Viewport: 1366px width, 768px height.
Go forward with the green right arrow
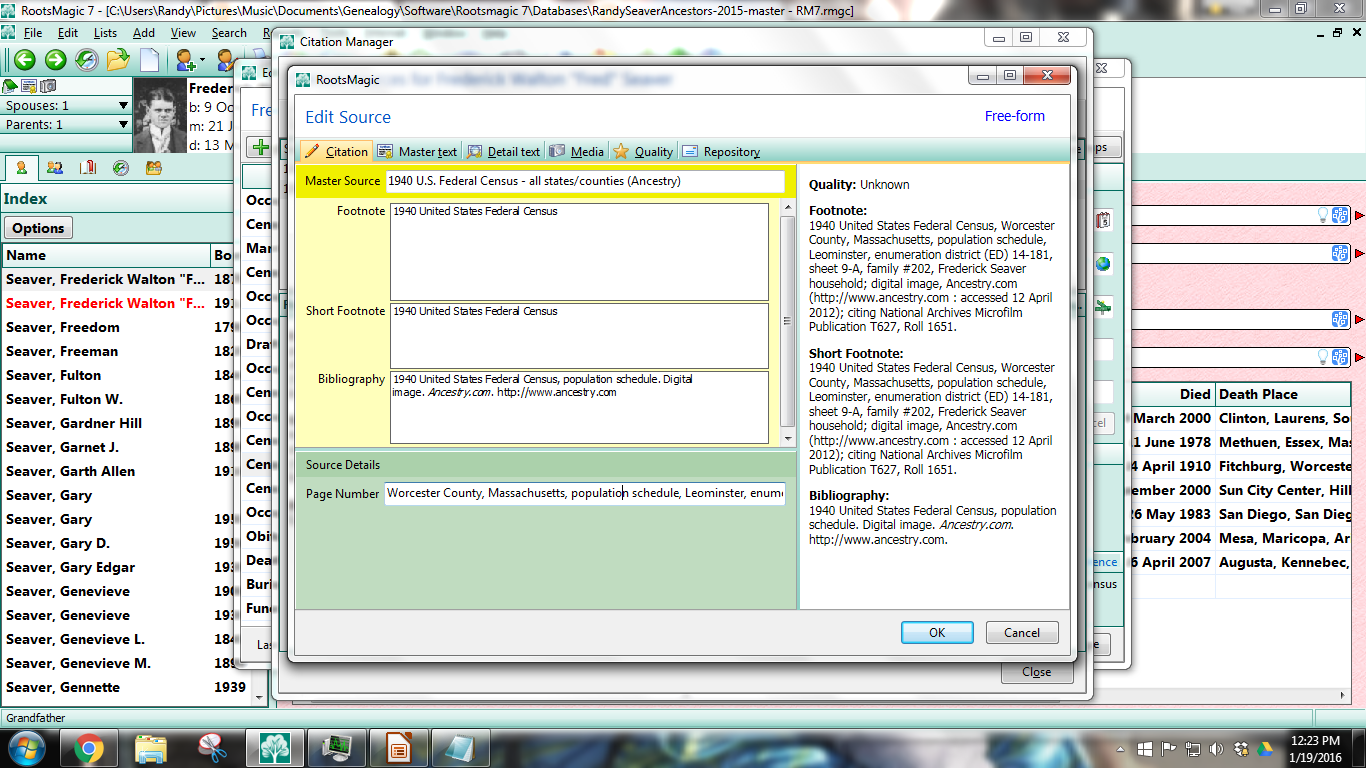[55, 60]
